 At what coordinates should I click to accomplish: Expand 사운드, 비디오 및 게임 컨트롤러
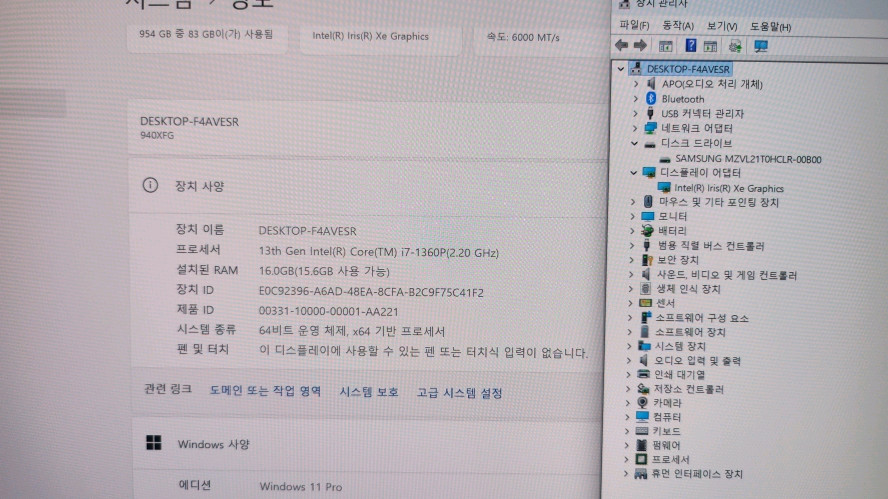click(631, 275)
